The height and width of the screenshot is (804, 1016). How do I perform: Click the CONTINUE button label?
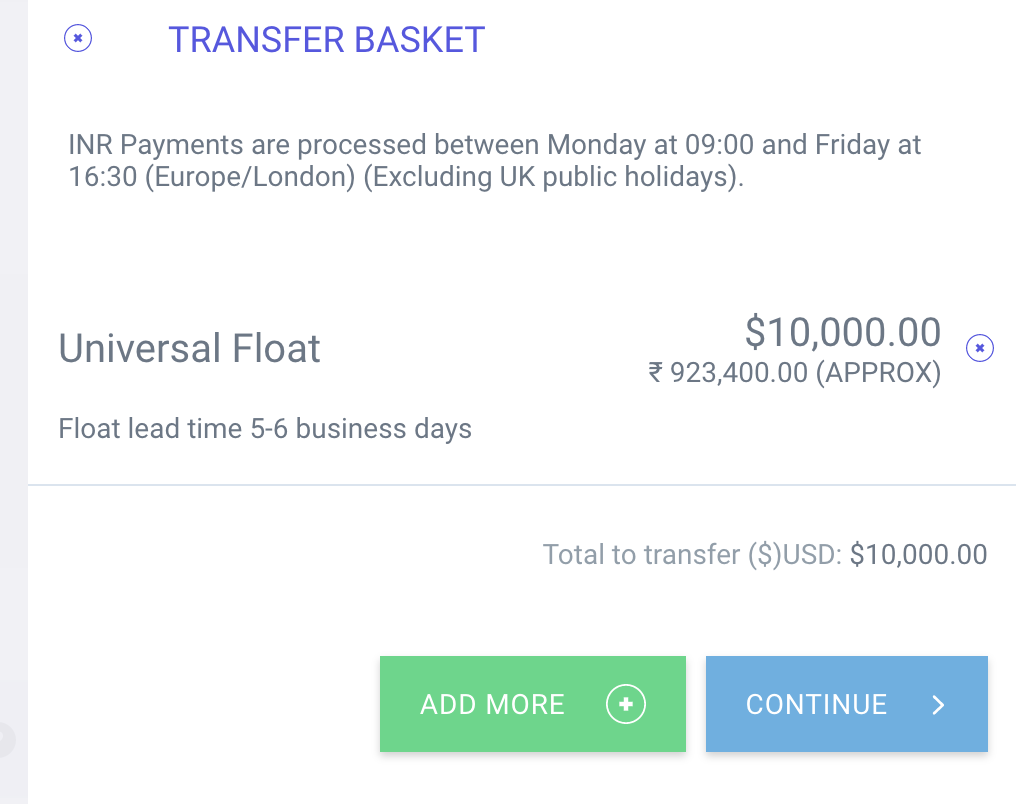816,704
